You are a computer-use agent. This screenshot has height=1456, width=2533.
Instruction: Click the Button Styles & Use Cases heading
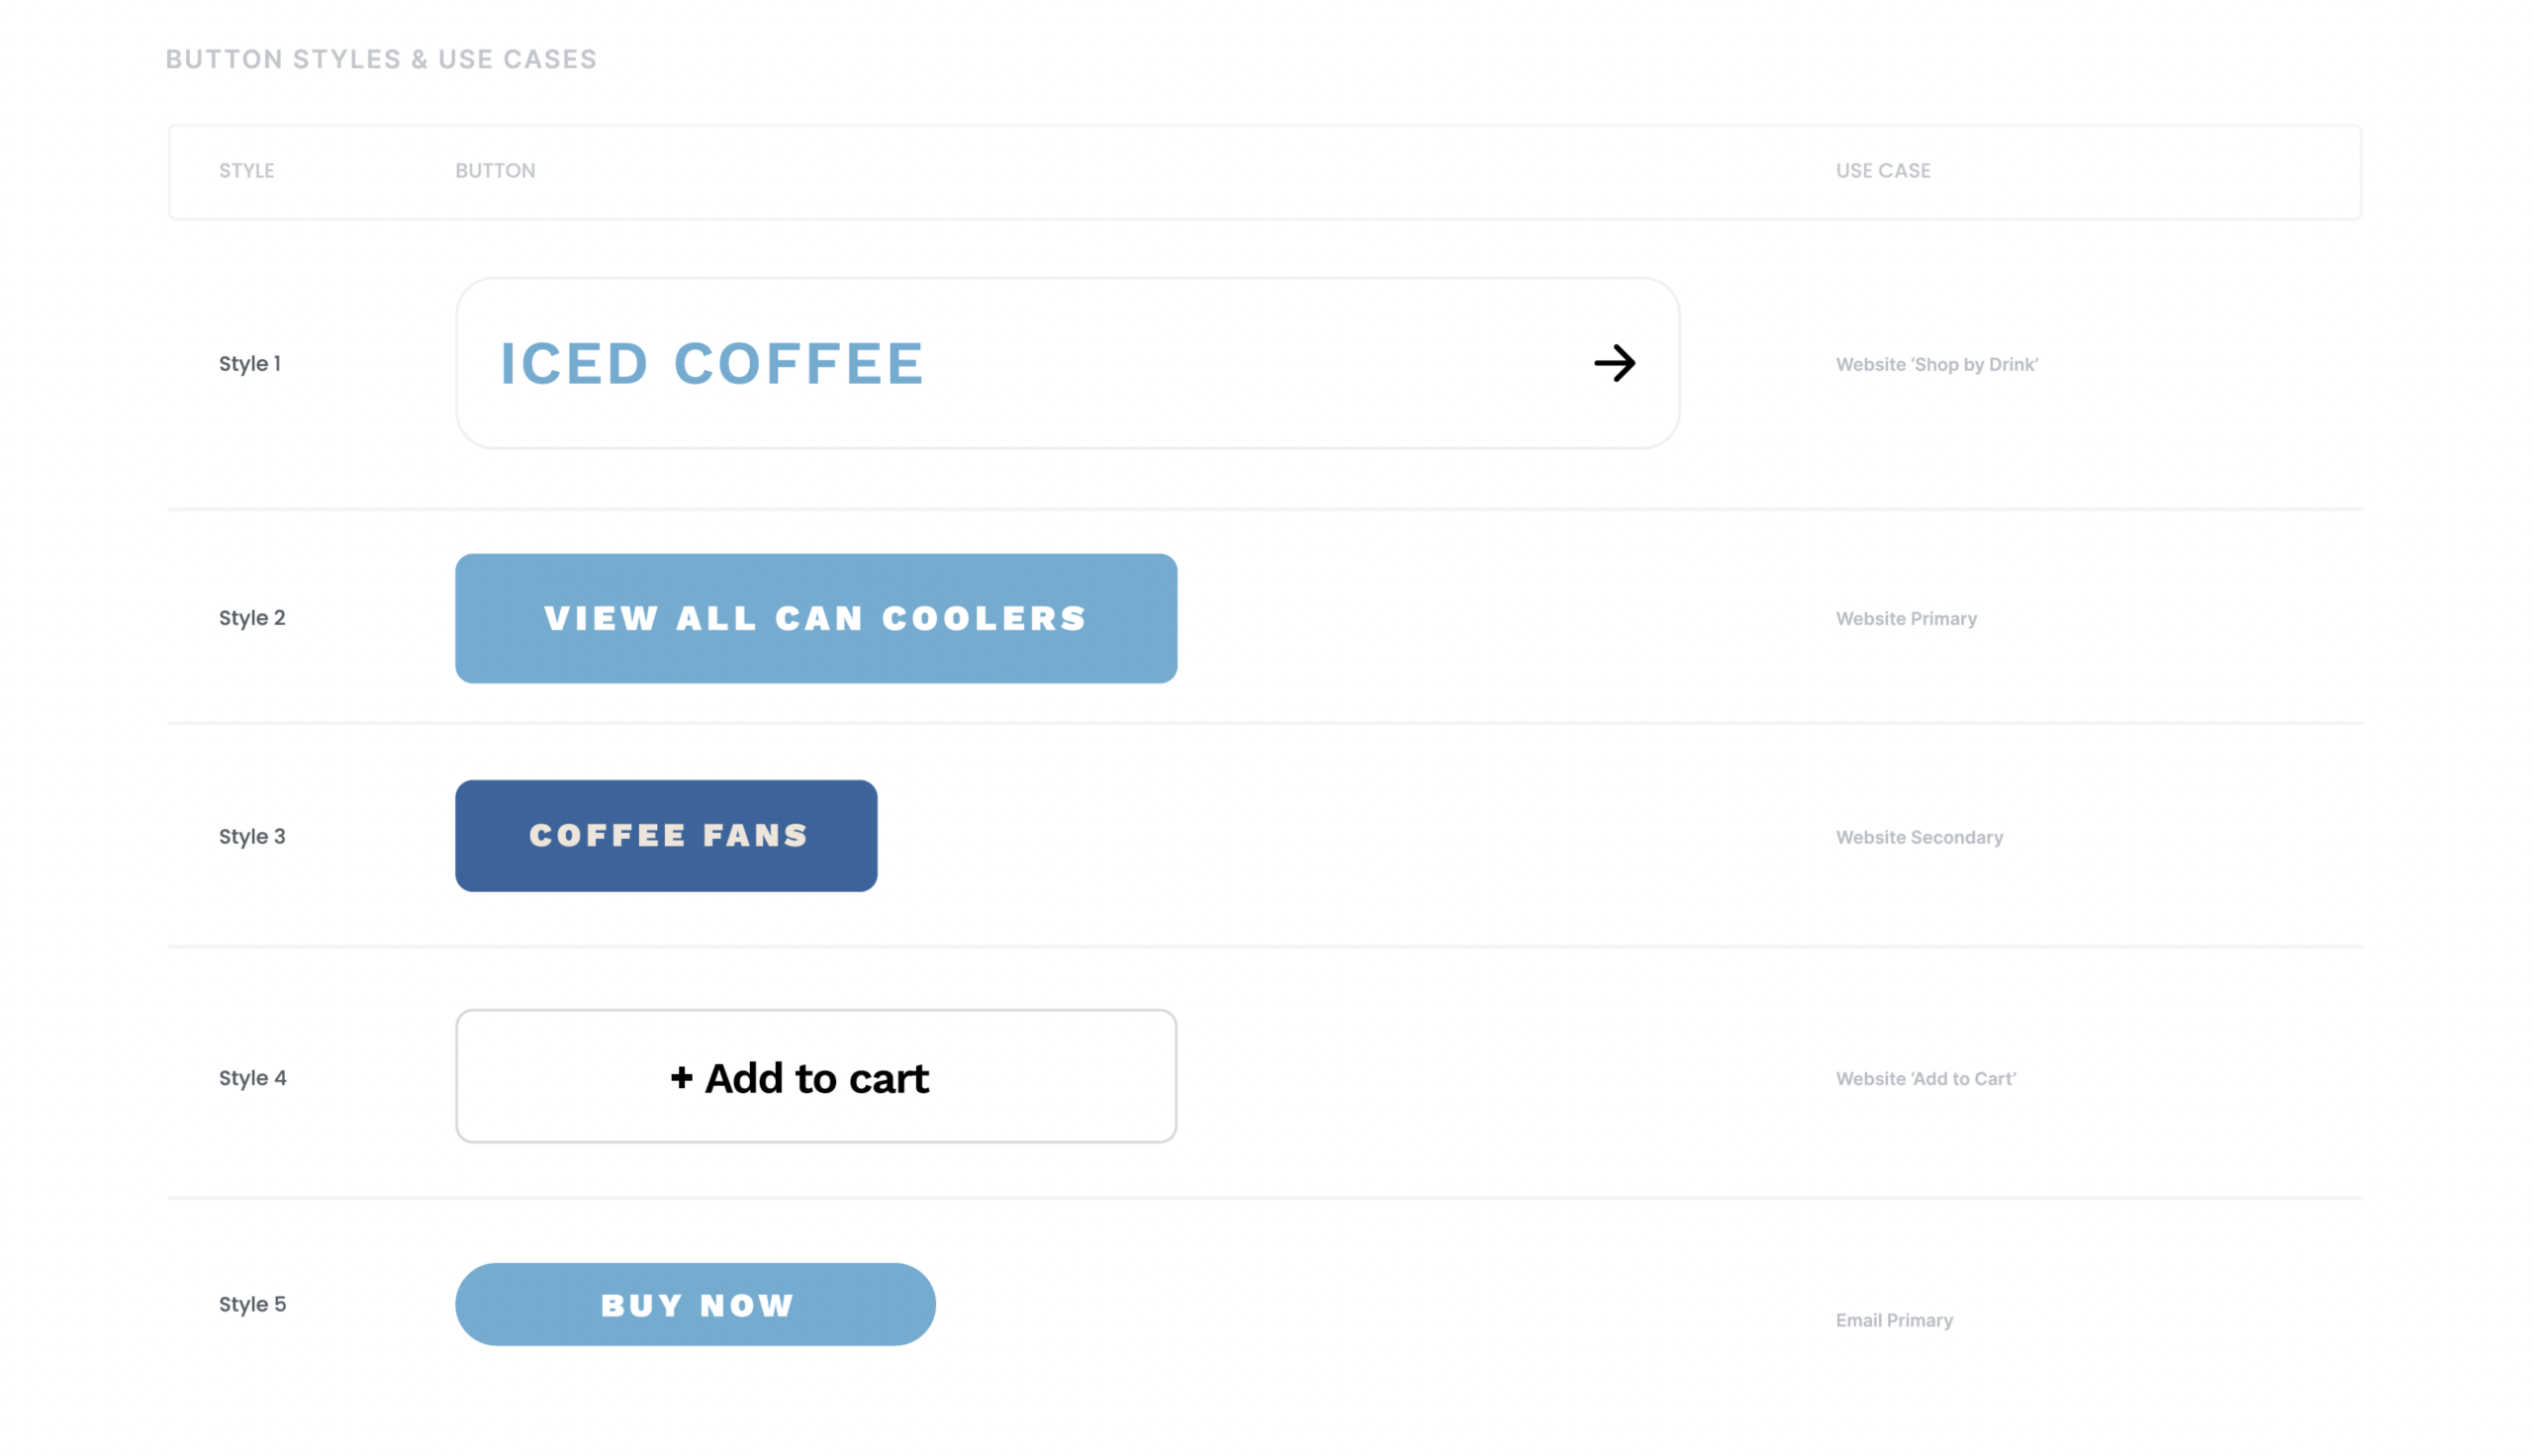point(381,60)
